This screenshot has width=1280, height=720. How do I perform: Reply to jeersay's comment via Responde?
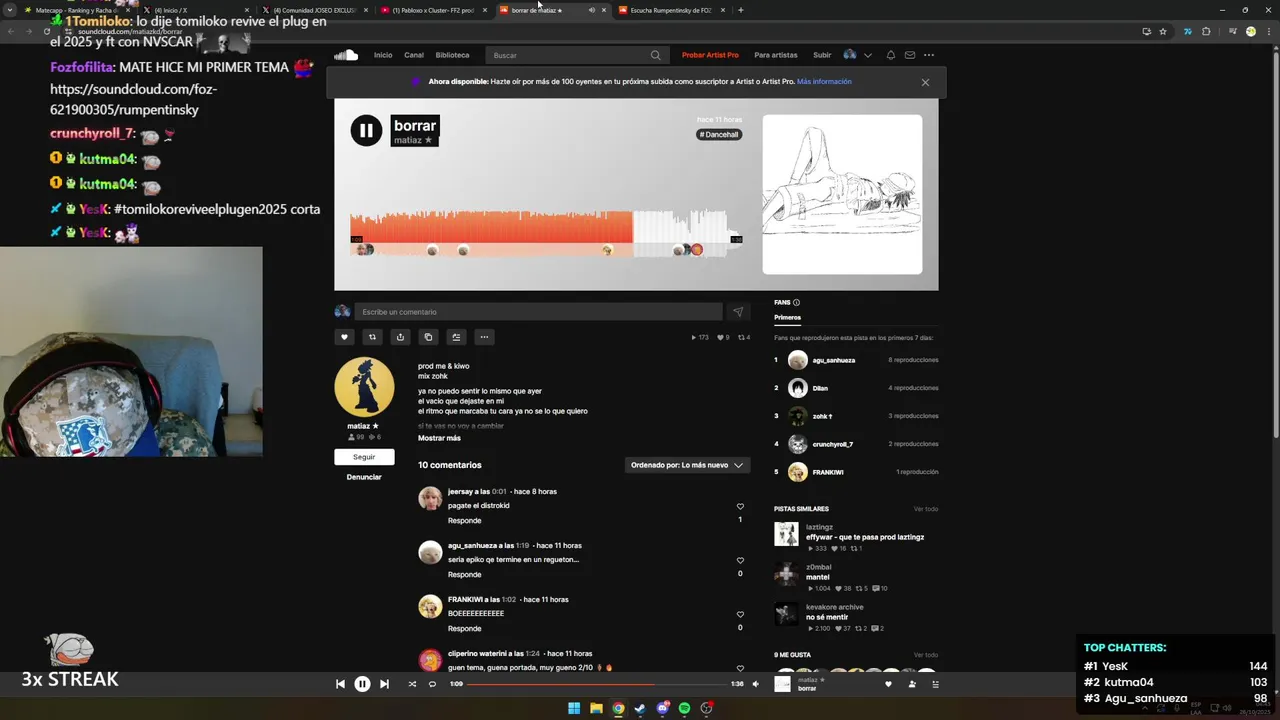click(x=464, y=520)
